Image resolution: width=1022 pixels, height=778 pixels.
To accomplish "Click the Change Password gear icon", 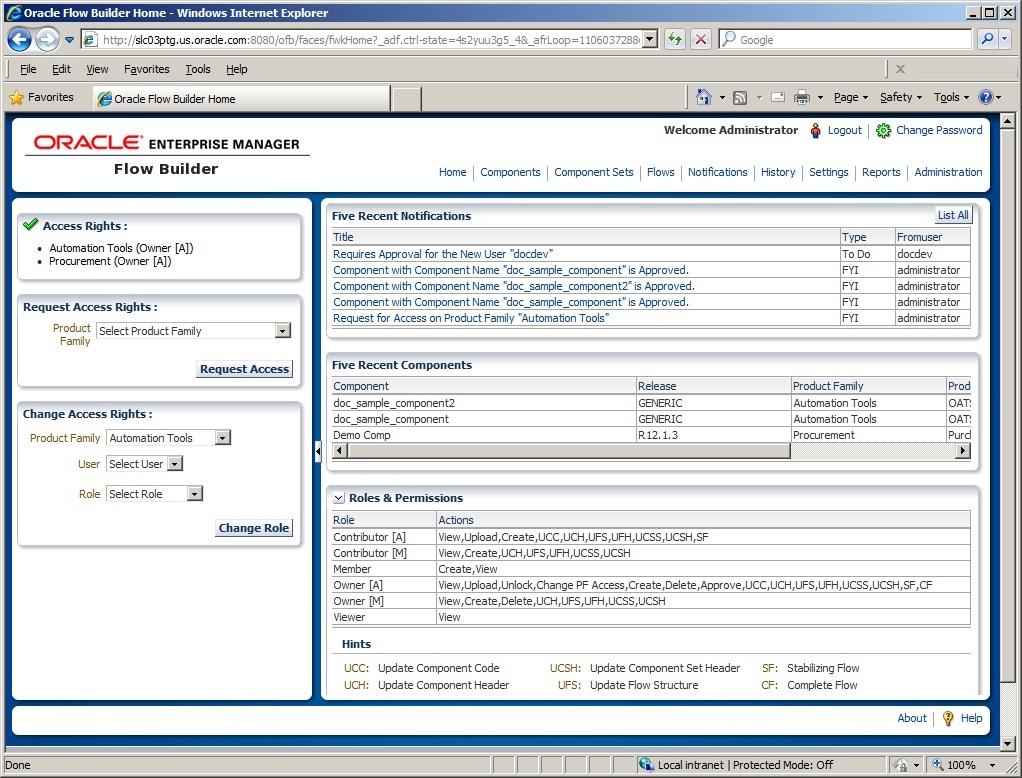I will [x=883, y=130].
